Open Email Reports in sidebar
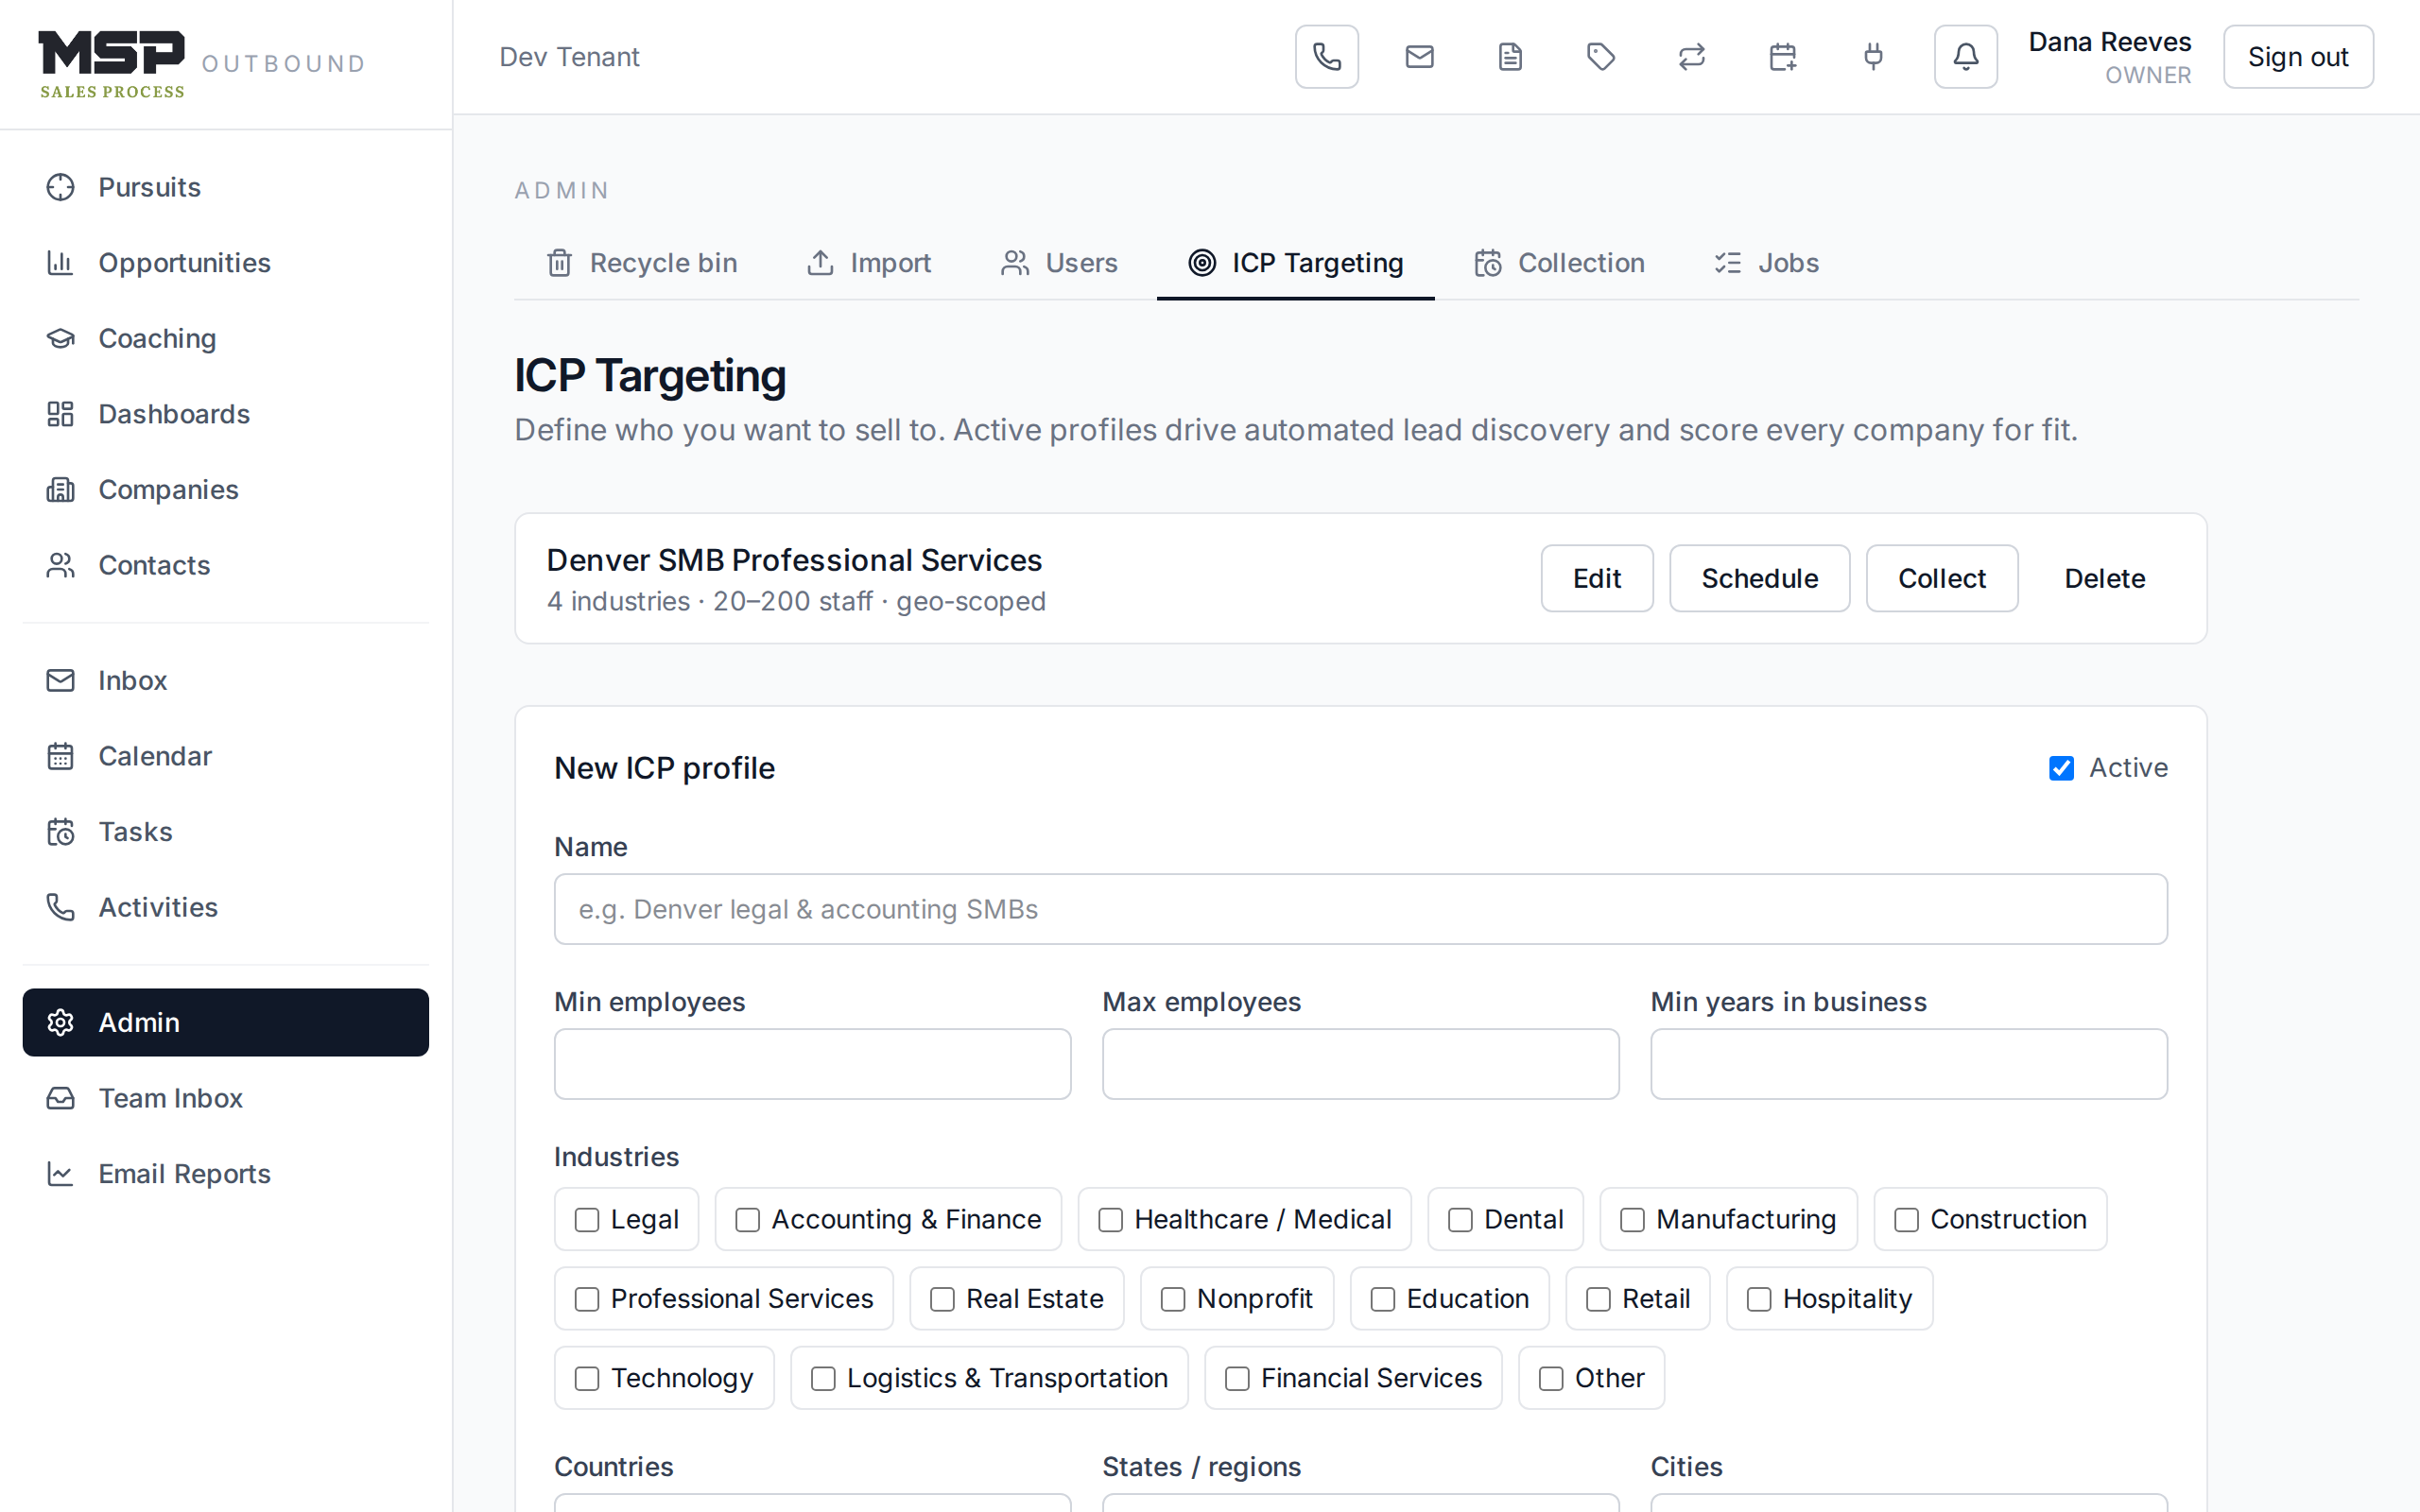 click(226, 1174)
